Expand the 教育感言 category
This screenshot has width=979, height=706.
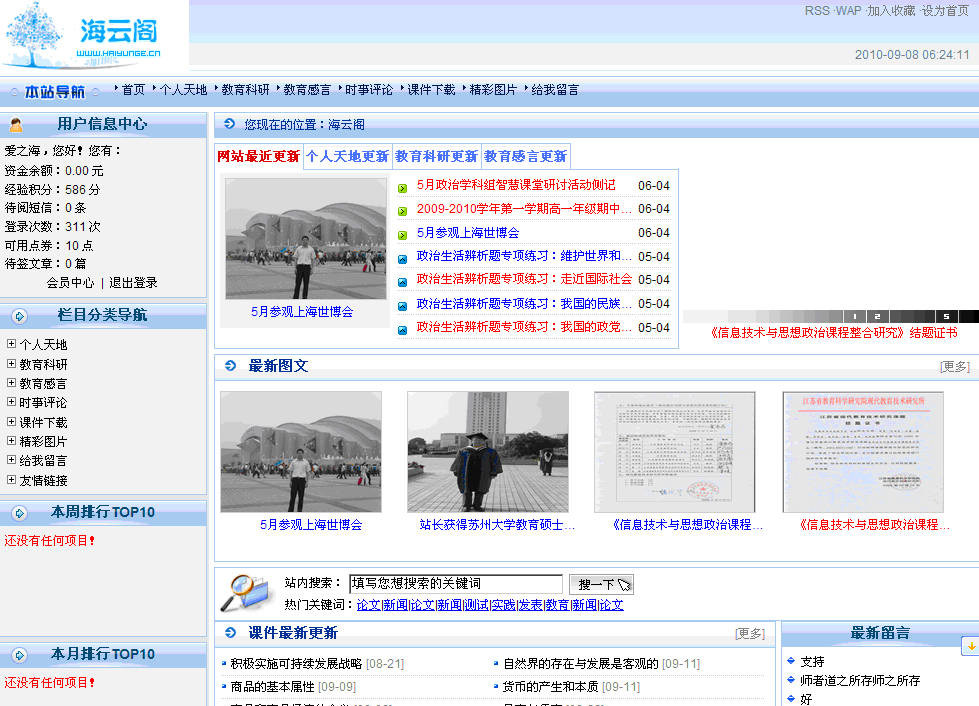pos(11,383)
